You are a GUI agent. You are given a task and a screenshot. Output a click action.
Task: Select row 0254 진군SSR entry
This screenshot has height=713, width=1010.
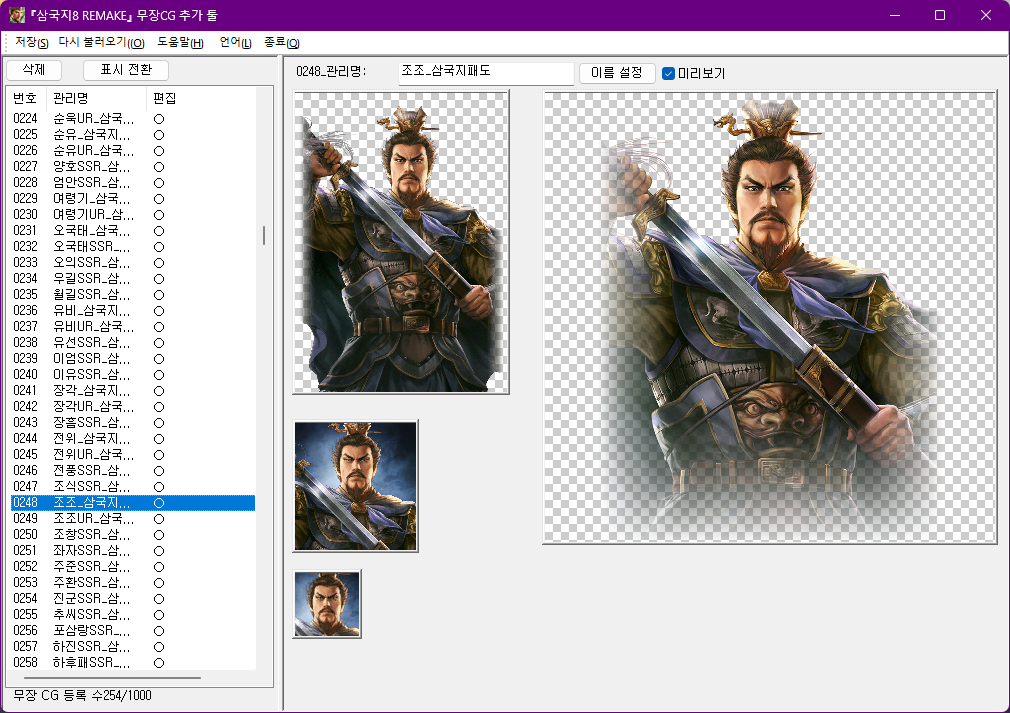133,598
